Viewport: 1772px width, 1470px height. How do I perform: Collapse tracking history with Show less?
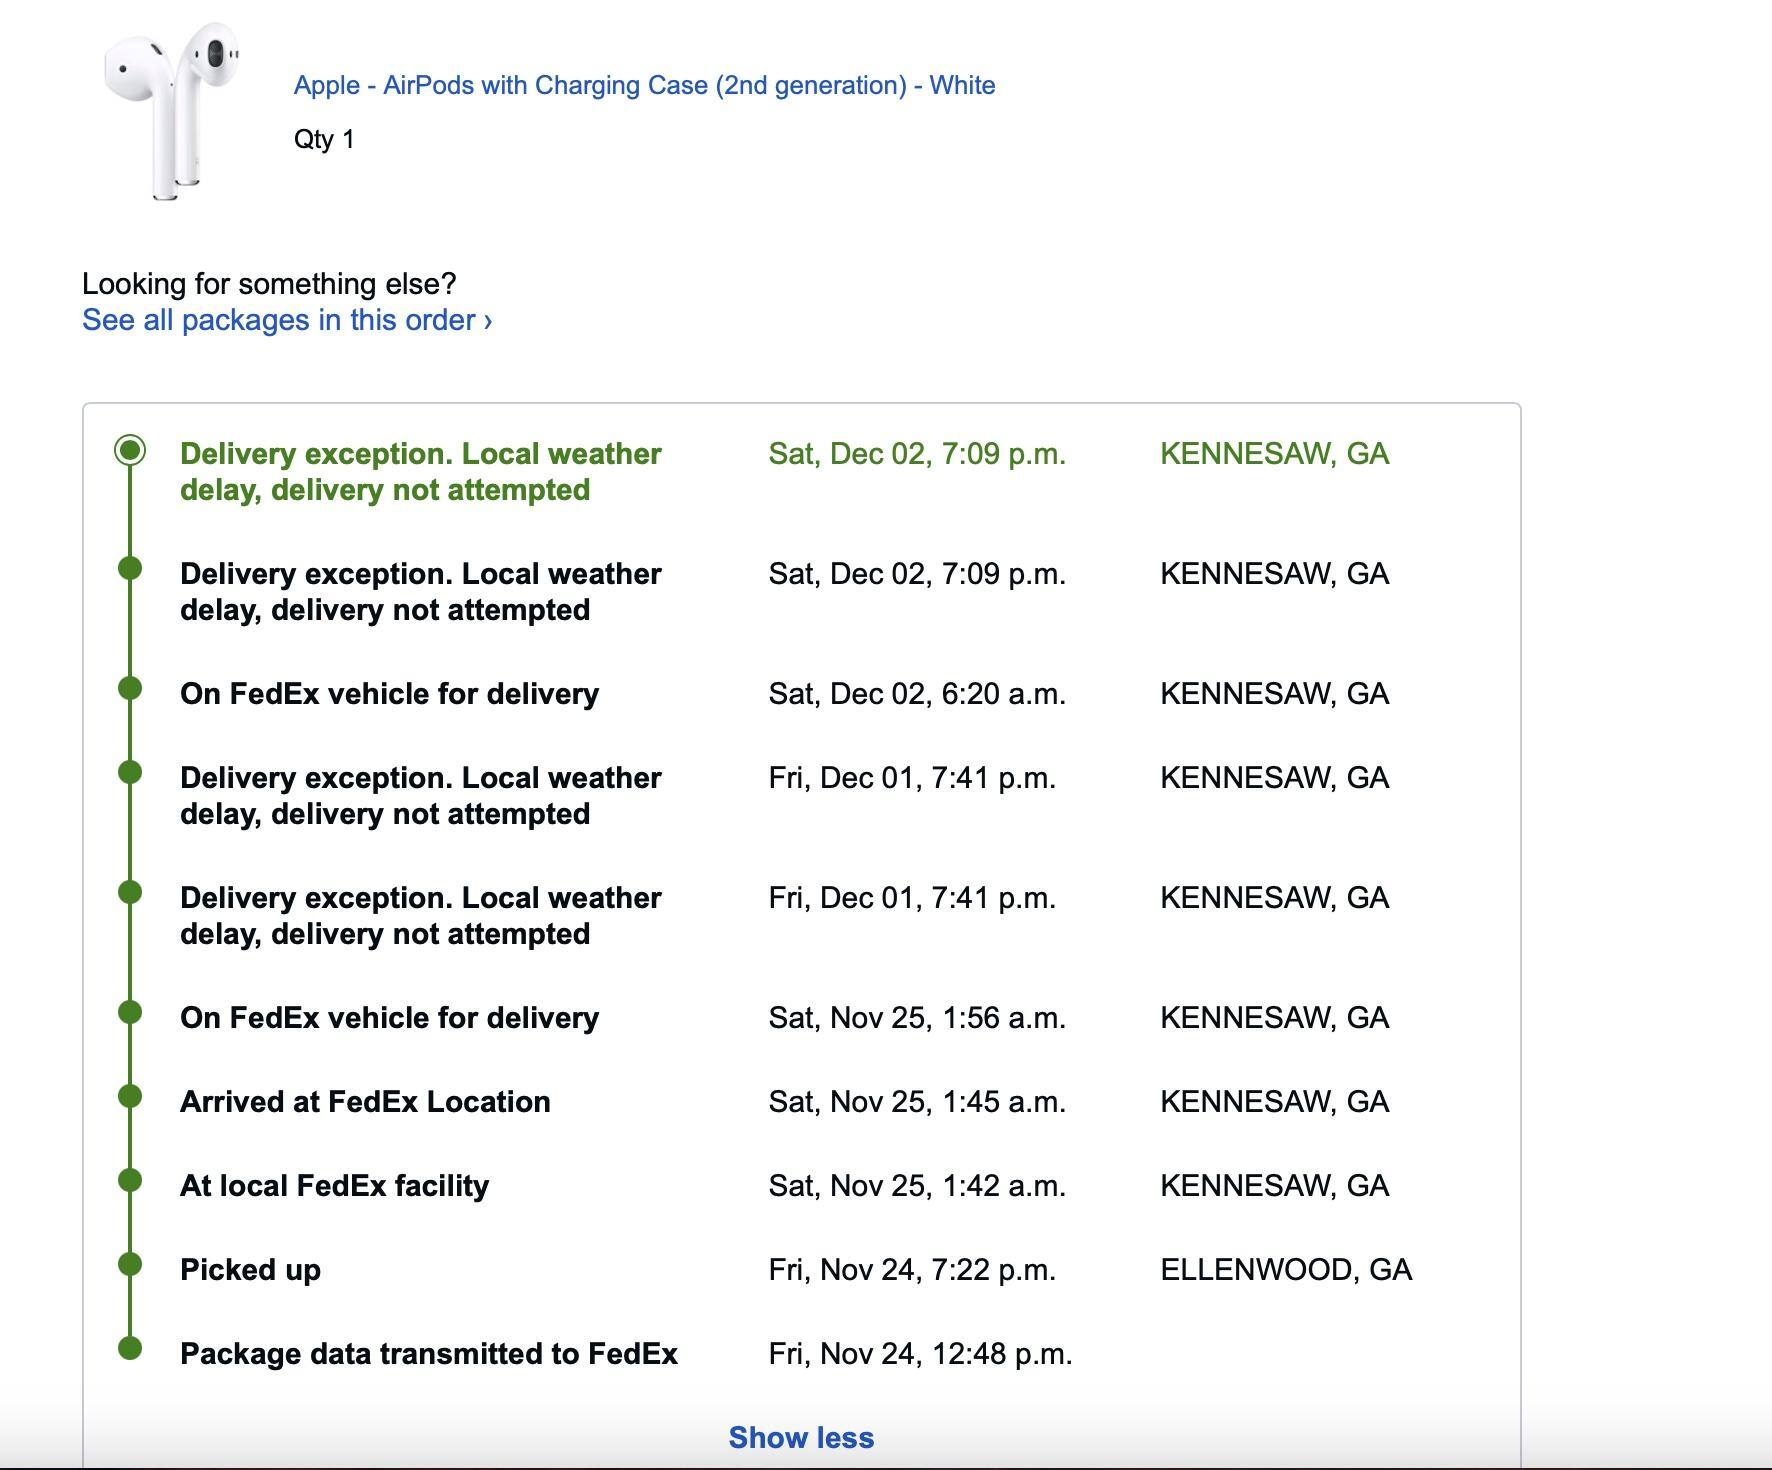click(801, 1437)
